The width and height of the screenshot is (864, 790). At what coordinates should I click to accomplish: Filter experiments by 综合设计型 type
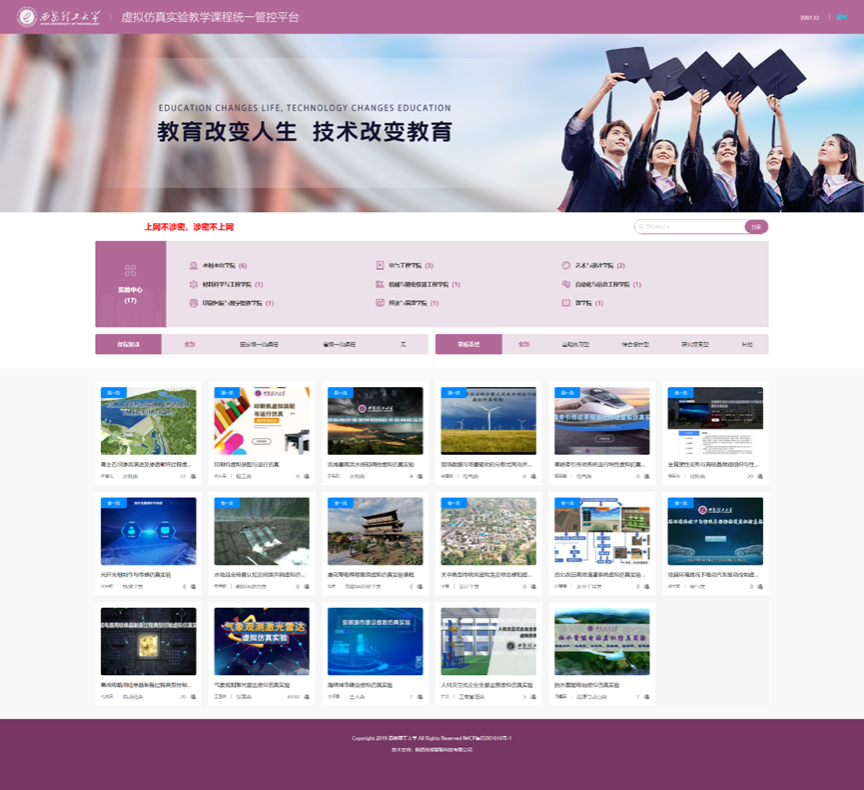point(635,344)
